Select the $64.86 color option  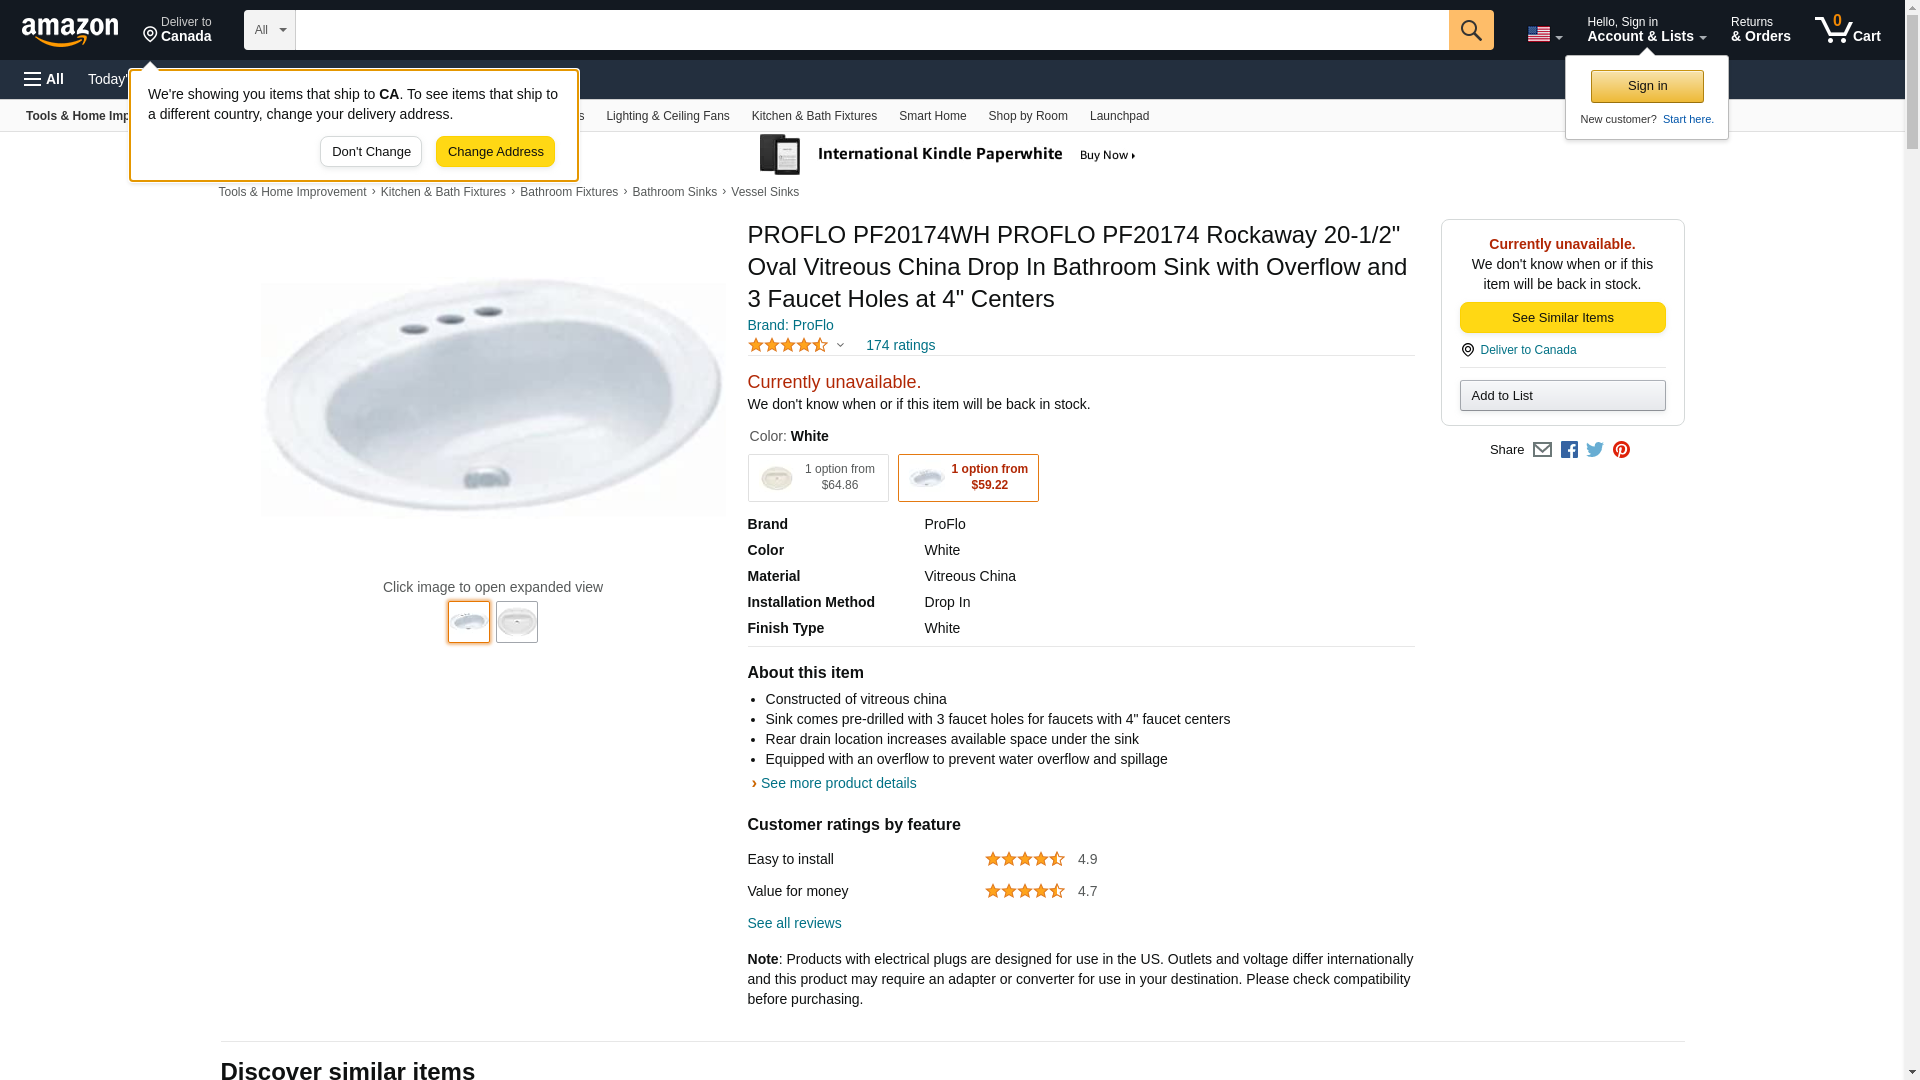[x=818, y=478]
